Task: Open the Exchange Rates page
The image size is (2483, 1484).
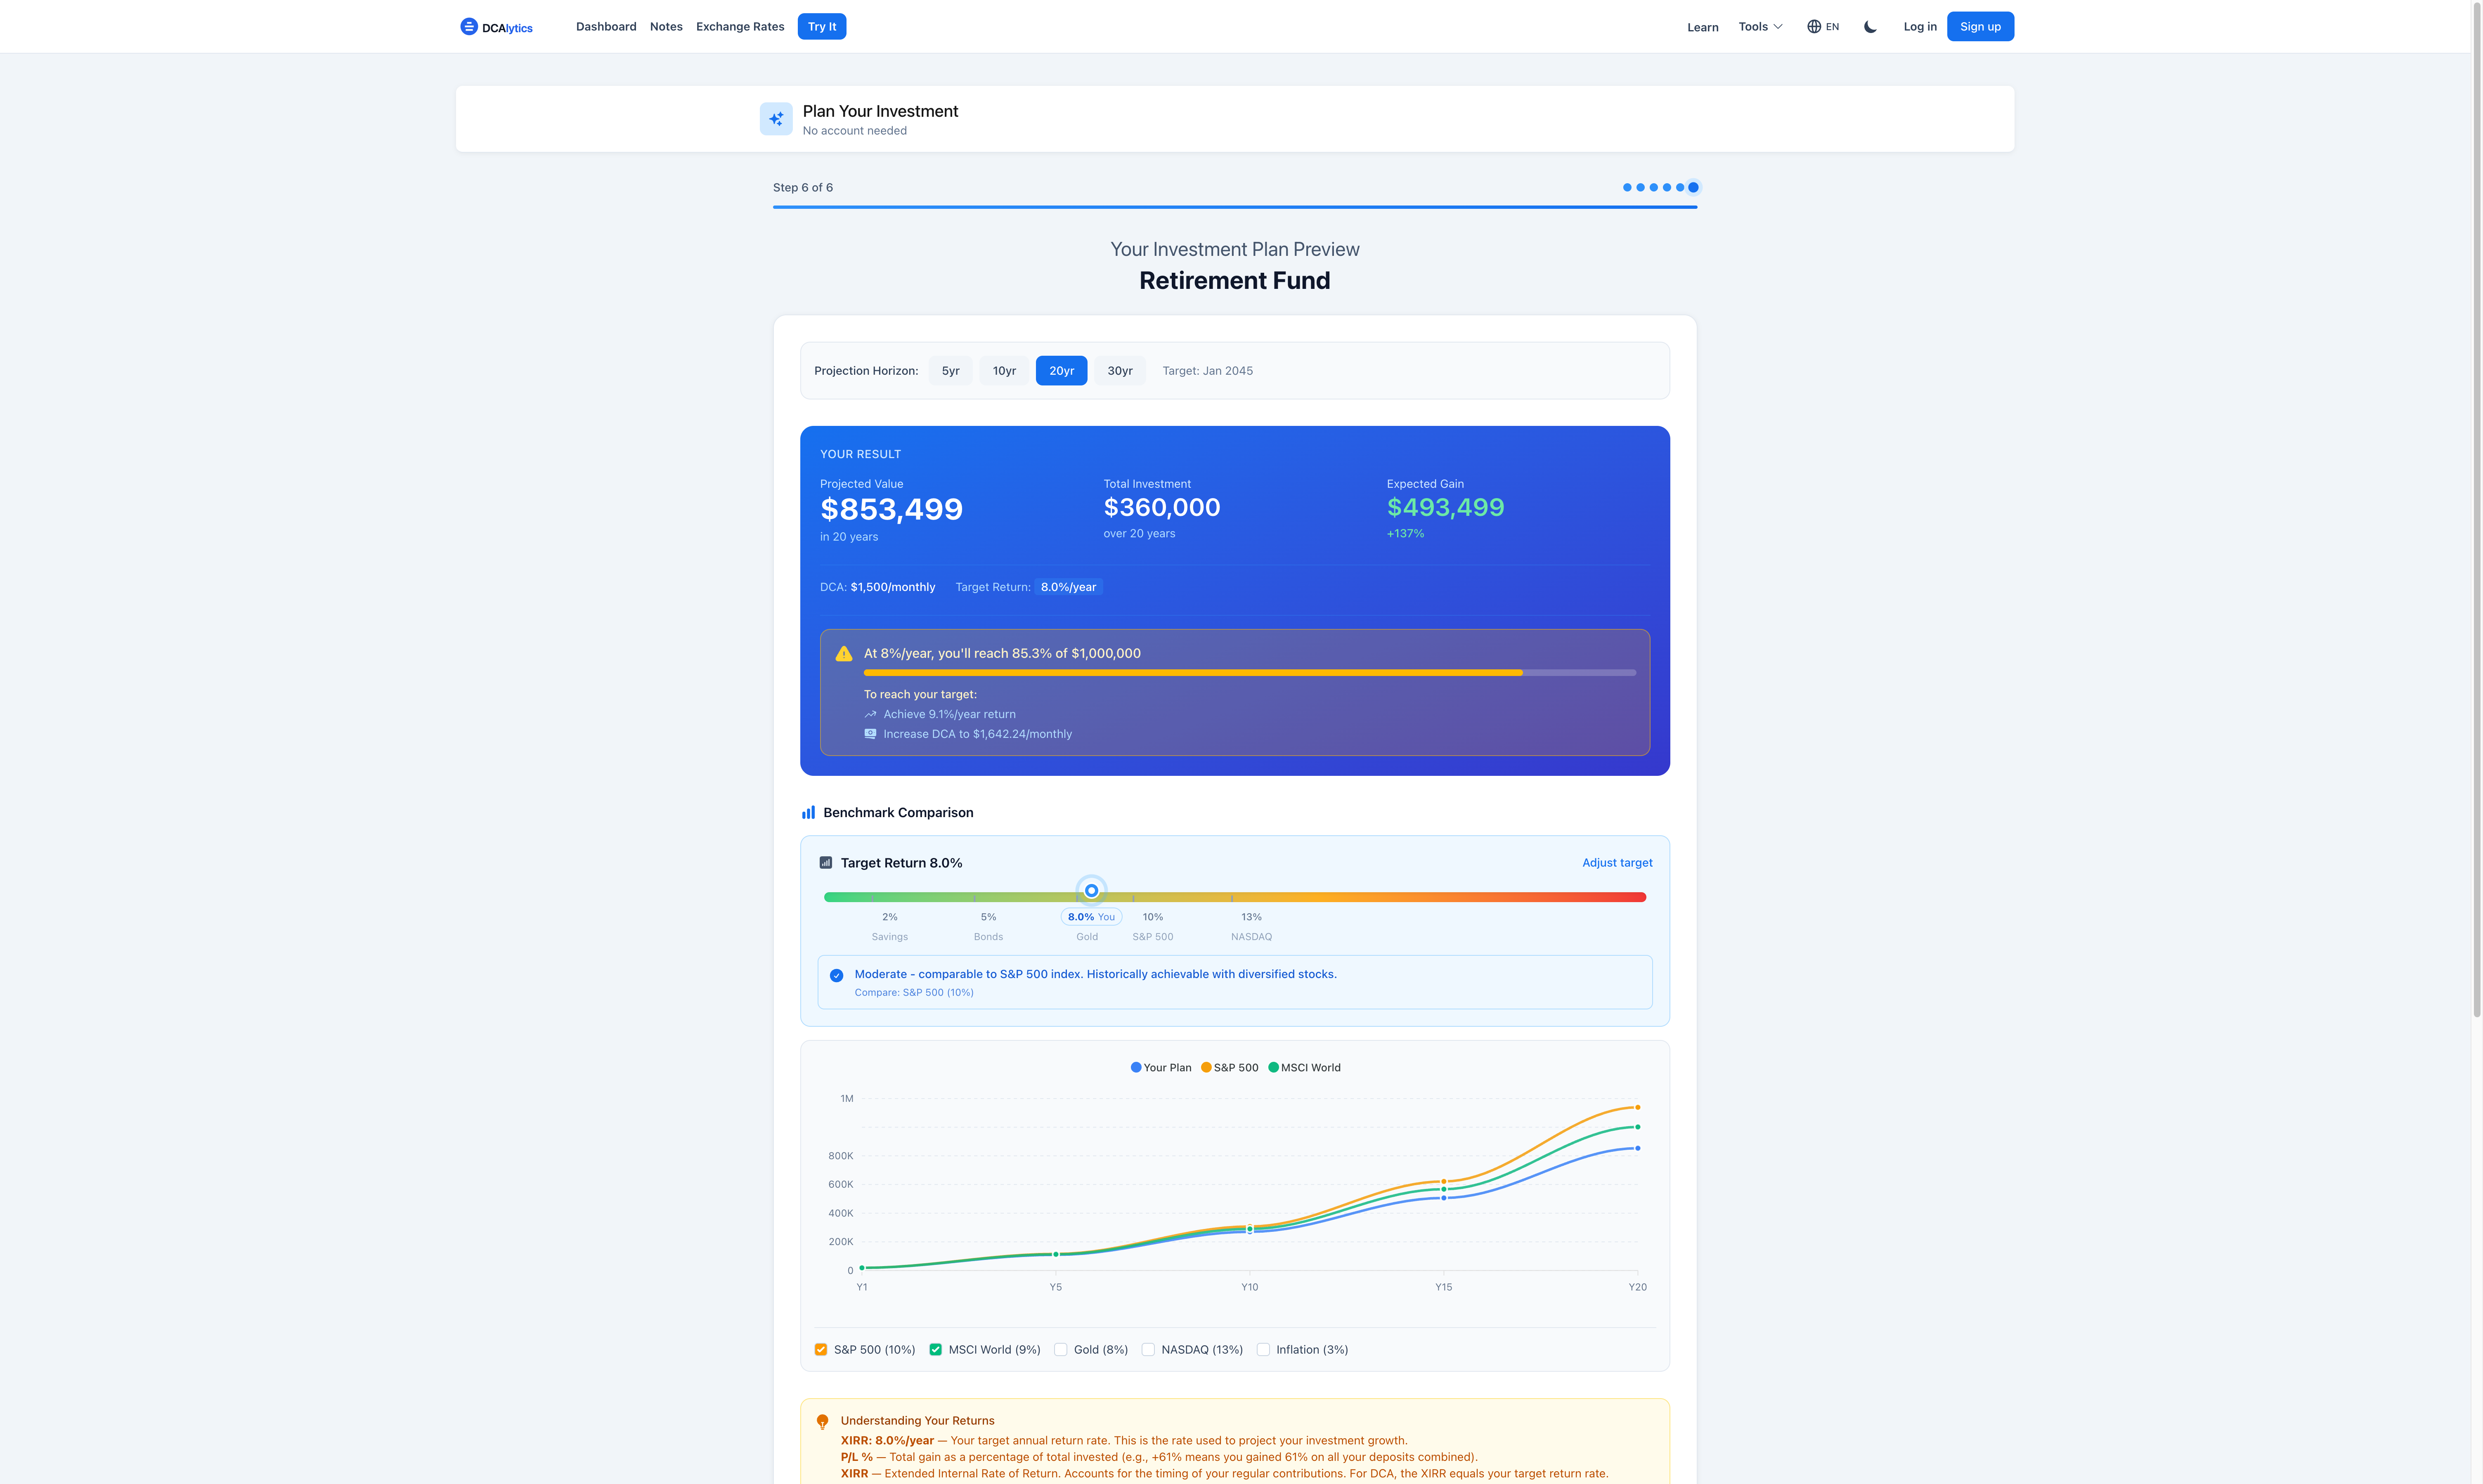Action: (x=740, y=26)
